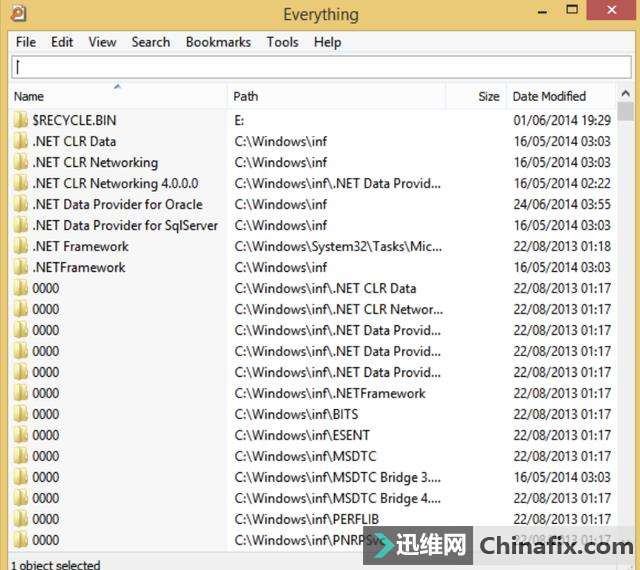Click the scrollbar up arrow
The width and height of the screenshot is (640, 570).
[x=625, y=94]
